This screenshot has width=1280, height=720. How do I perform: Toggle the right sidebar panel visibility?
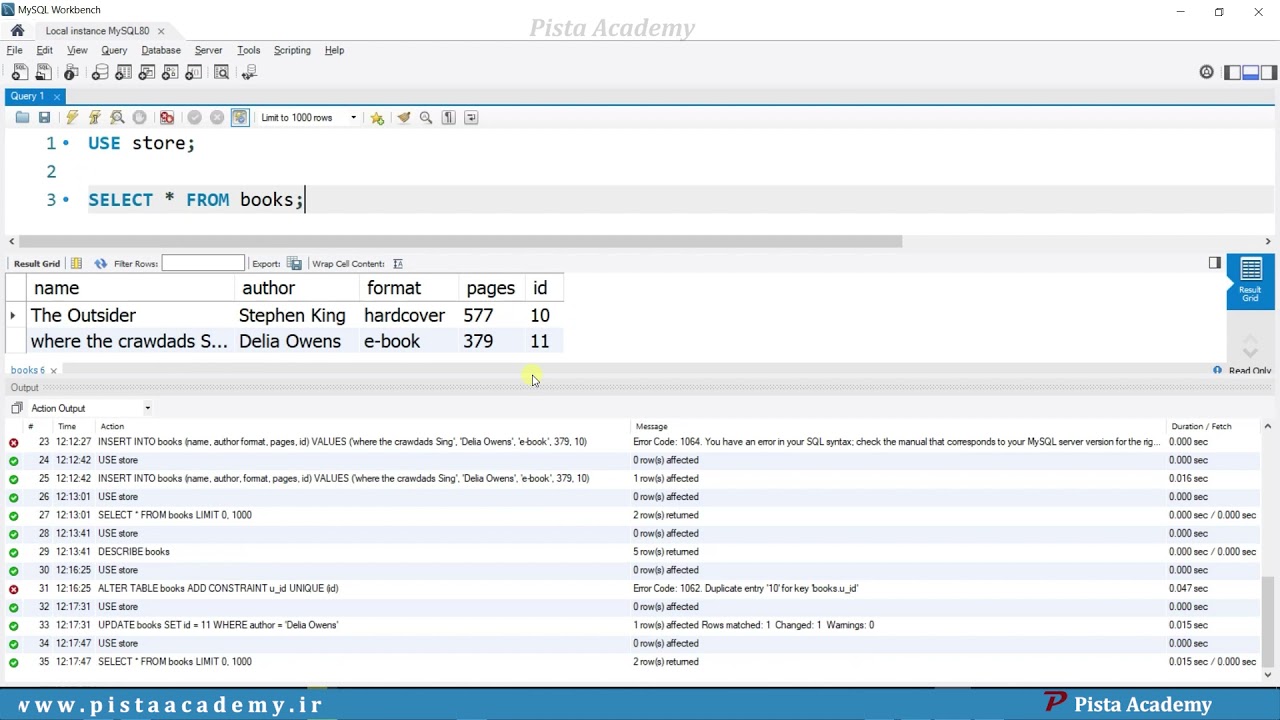[x=1269, y=72]
